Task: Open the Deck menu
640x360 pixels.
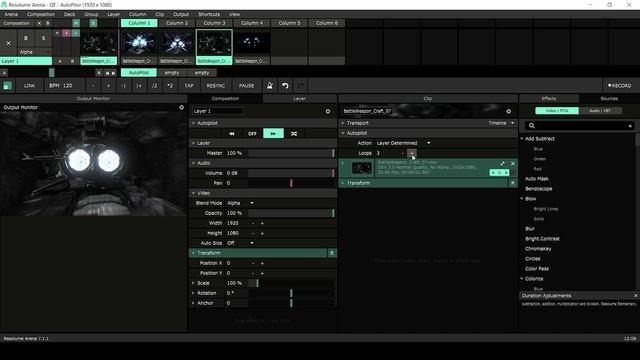Action: [69, 14]
